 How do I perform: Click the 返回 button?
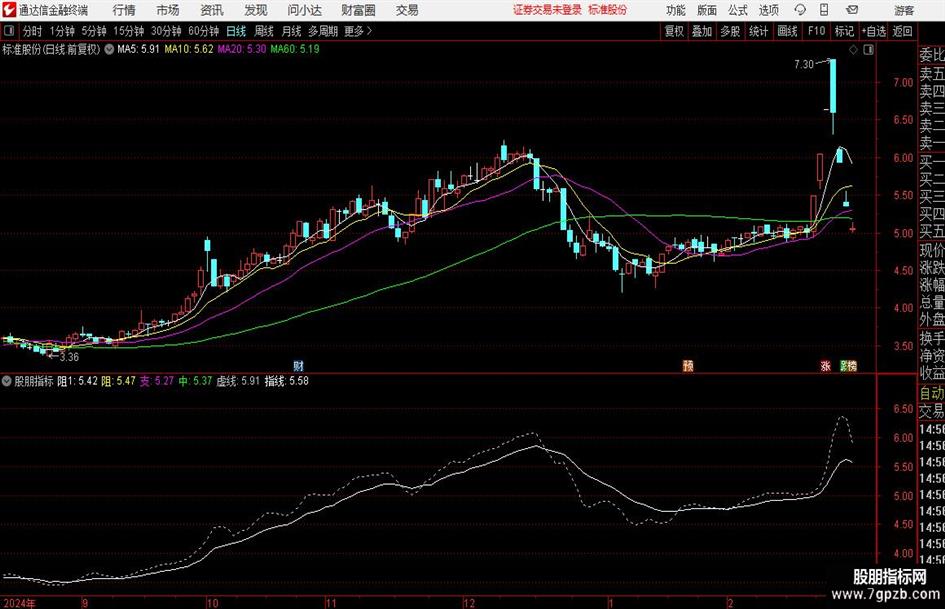tap(903, 31)
